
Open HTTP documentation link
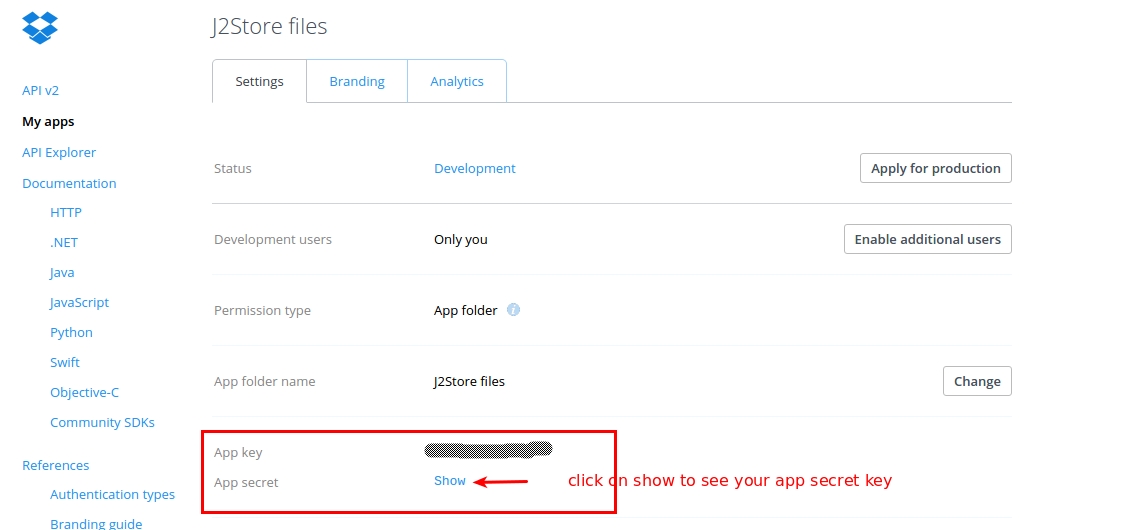(x=66, y=212)
